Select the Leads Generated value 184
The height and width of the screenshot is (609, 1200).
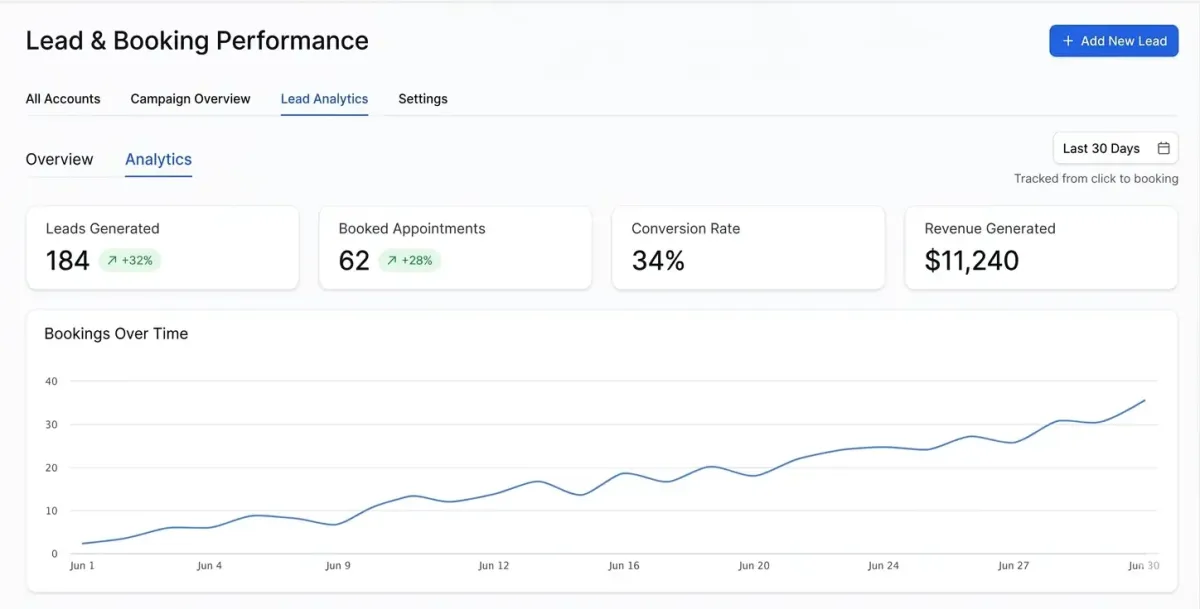coord(68,261)
